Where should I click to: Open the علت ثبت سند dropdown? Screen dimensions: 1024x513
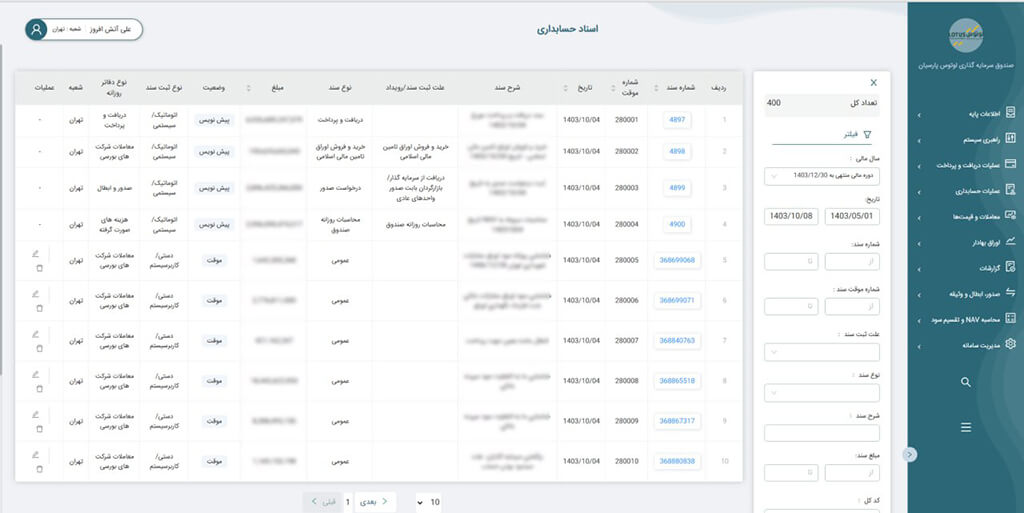pyautogui.click(x=821, y=352)
